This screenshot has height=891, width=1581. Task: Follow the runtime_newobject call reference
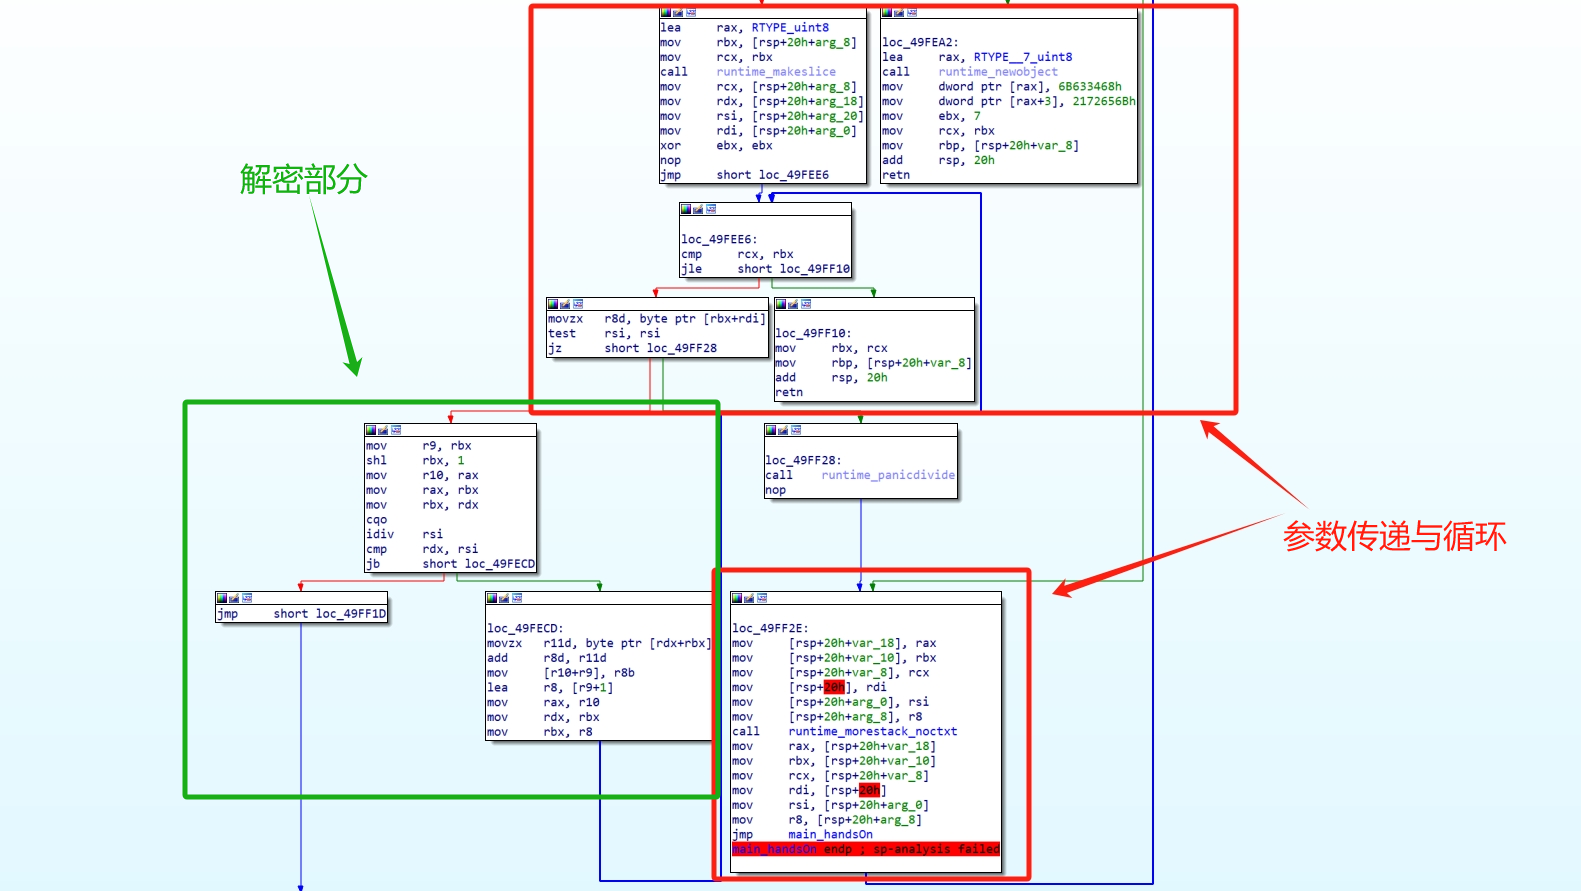[x=997, y=72]
